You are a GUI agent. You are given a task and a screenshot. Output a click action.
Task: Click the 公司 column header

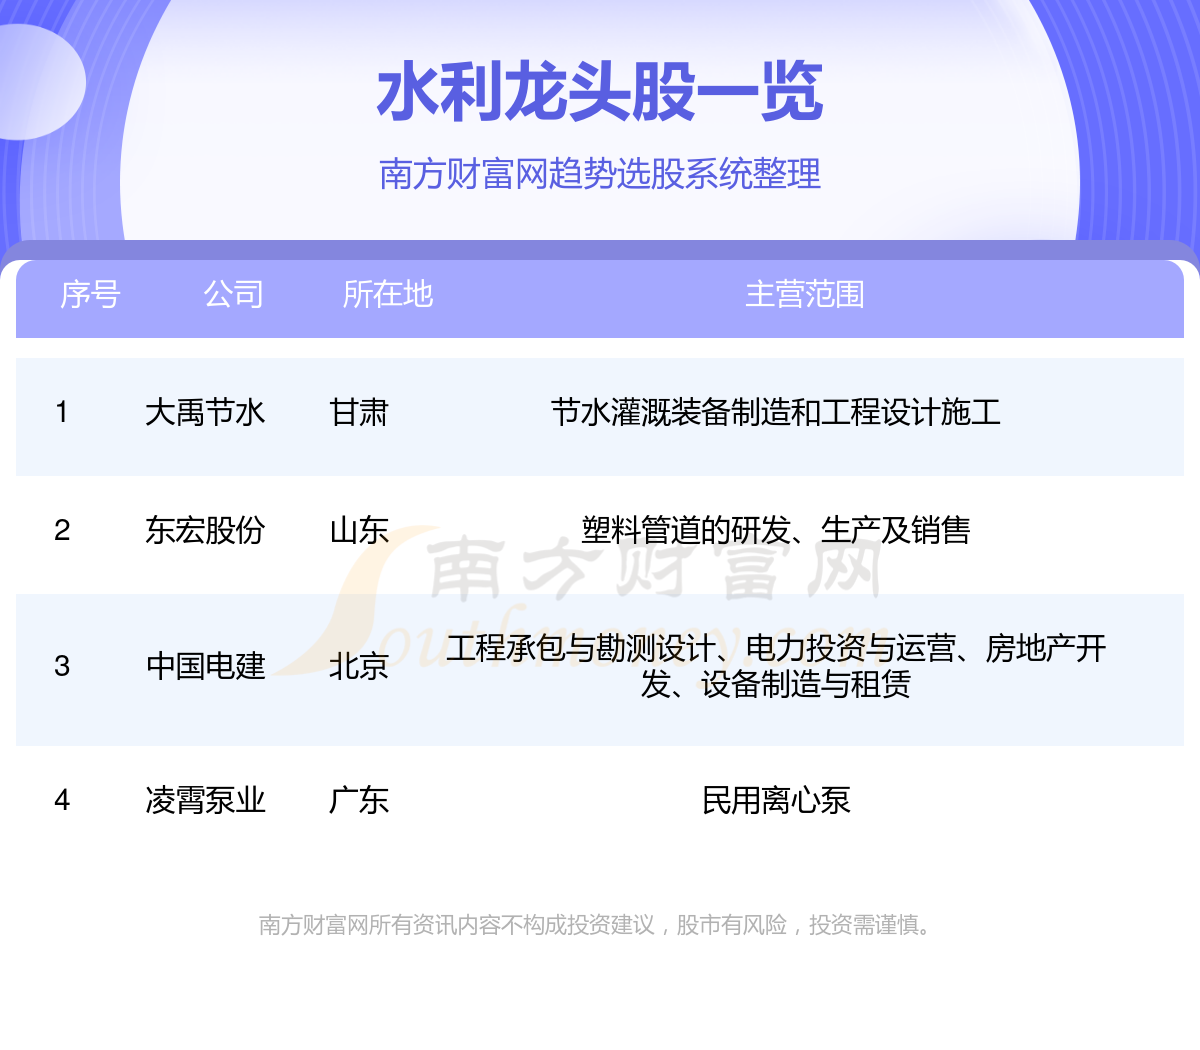[x=234, y=294]
